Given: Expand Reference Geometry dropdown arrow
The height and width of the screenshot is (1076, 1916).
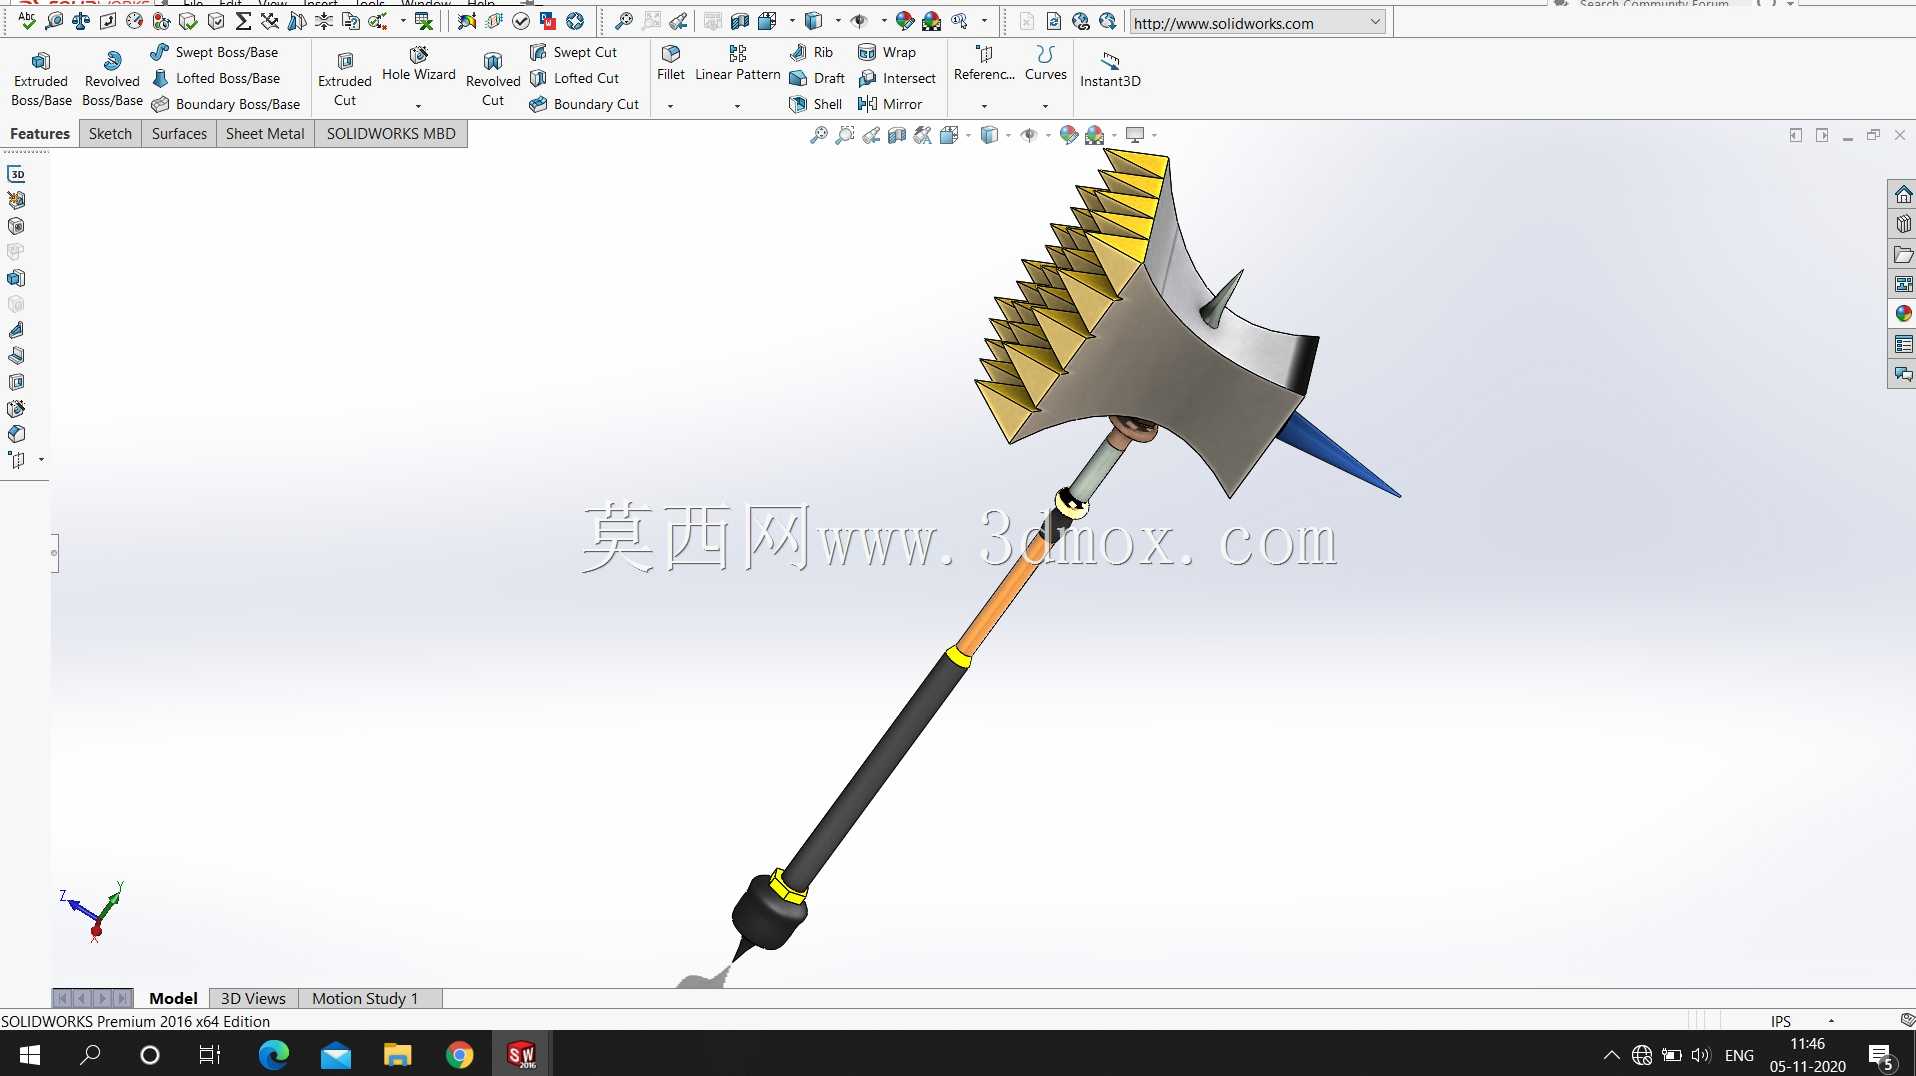Looking at the screenshot, I should coord(984,106).
